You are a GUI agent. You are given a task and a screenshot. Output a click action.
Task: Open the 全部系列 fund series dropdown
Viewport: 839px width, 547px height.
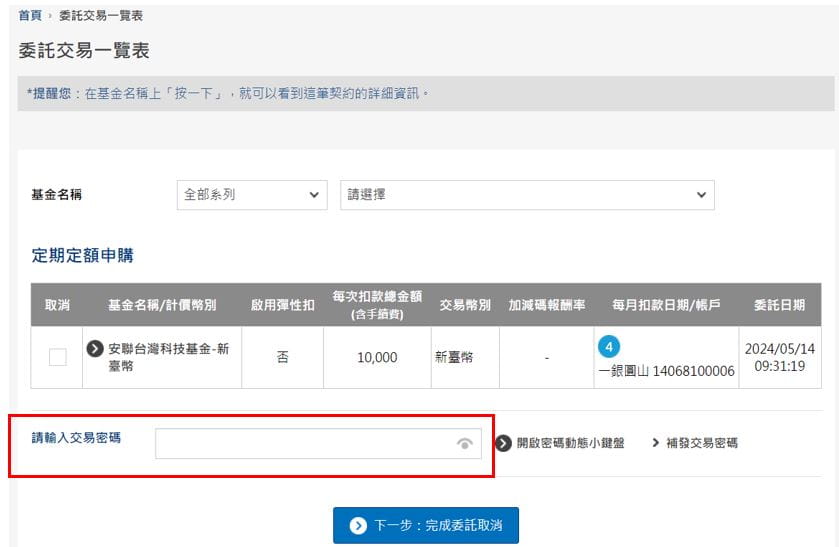(x=251, y=195)
